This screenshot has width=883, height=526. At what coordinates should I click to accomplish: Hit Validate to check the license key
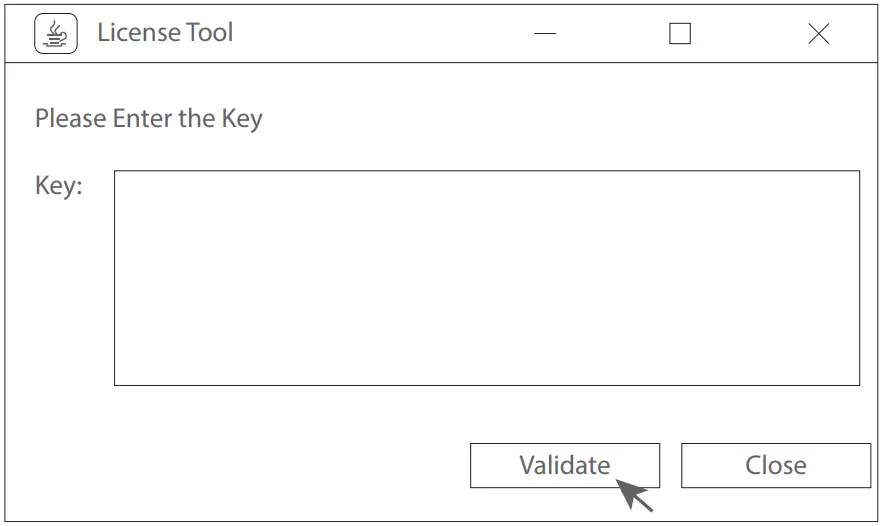(564, 465)
